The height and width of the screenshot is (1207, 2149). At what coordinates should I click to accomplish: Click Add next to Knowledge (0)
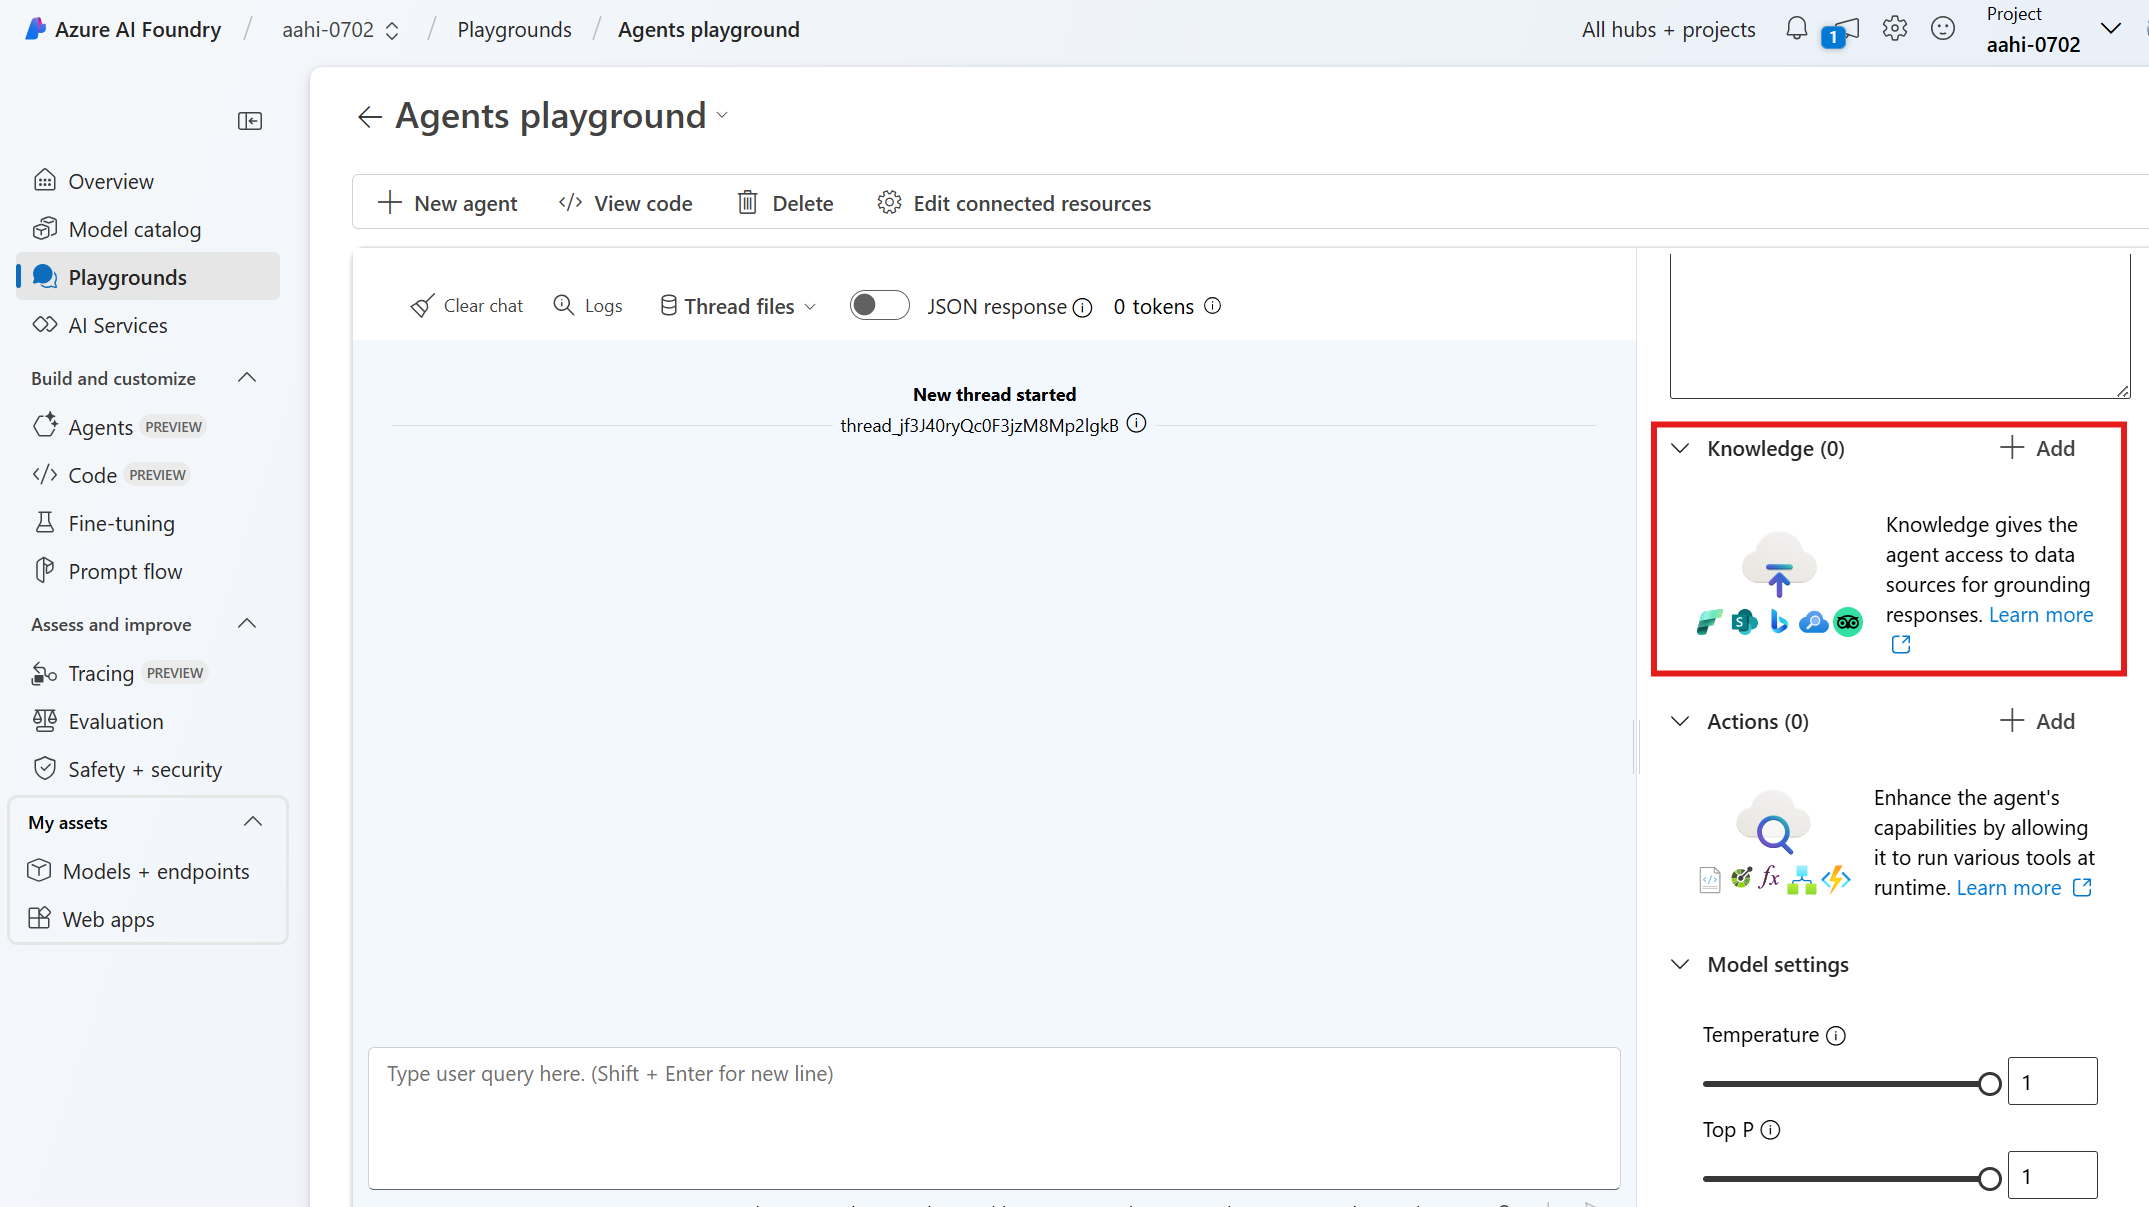[2037, 448]
